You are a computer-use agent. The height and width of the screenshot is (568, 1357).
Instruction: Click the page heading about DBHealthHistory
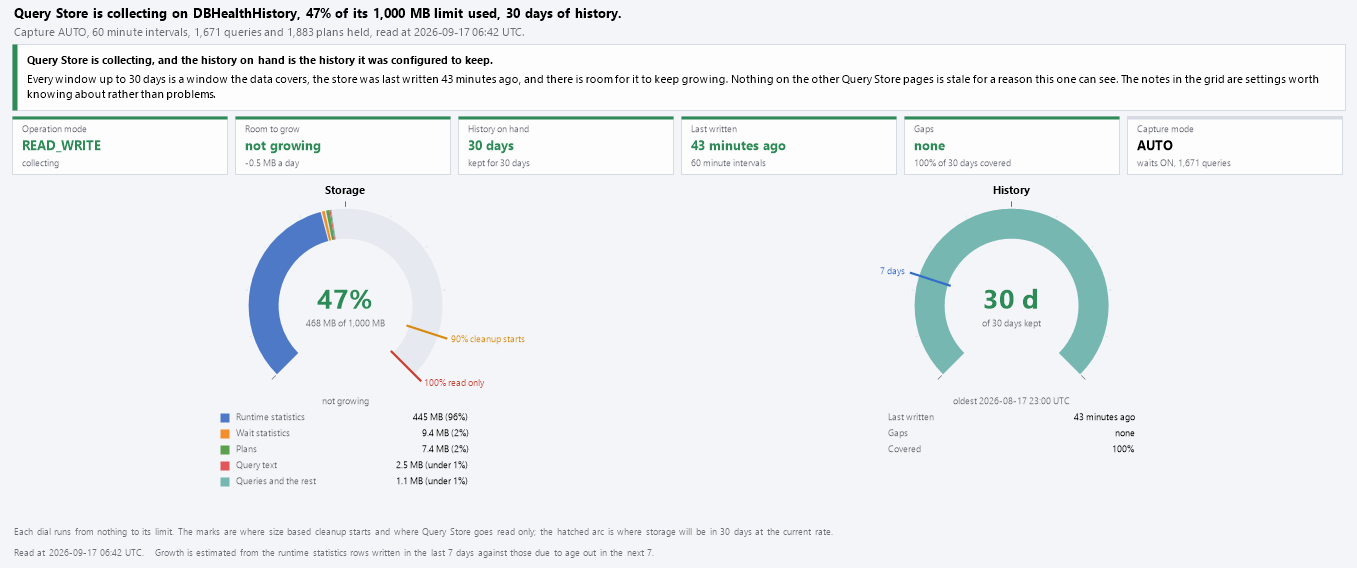[317, 14]
